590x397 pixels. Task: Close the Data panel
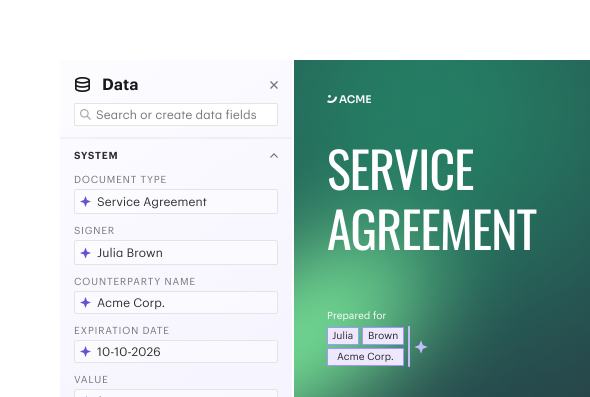tap(274, 85)
